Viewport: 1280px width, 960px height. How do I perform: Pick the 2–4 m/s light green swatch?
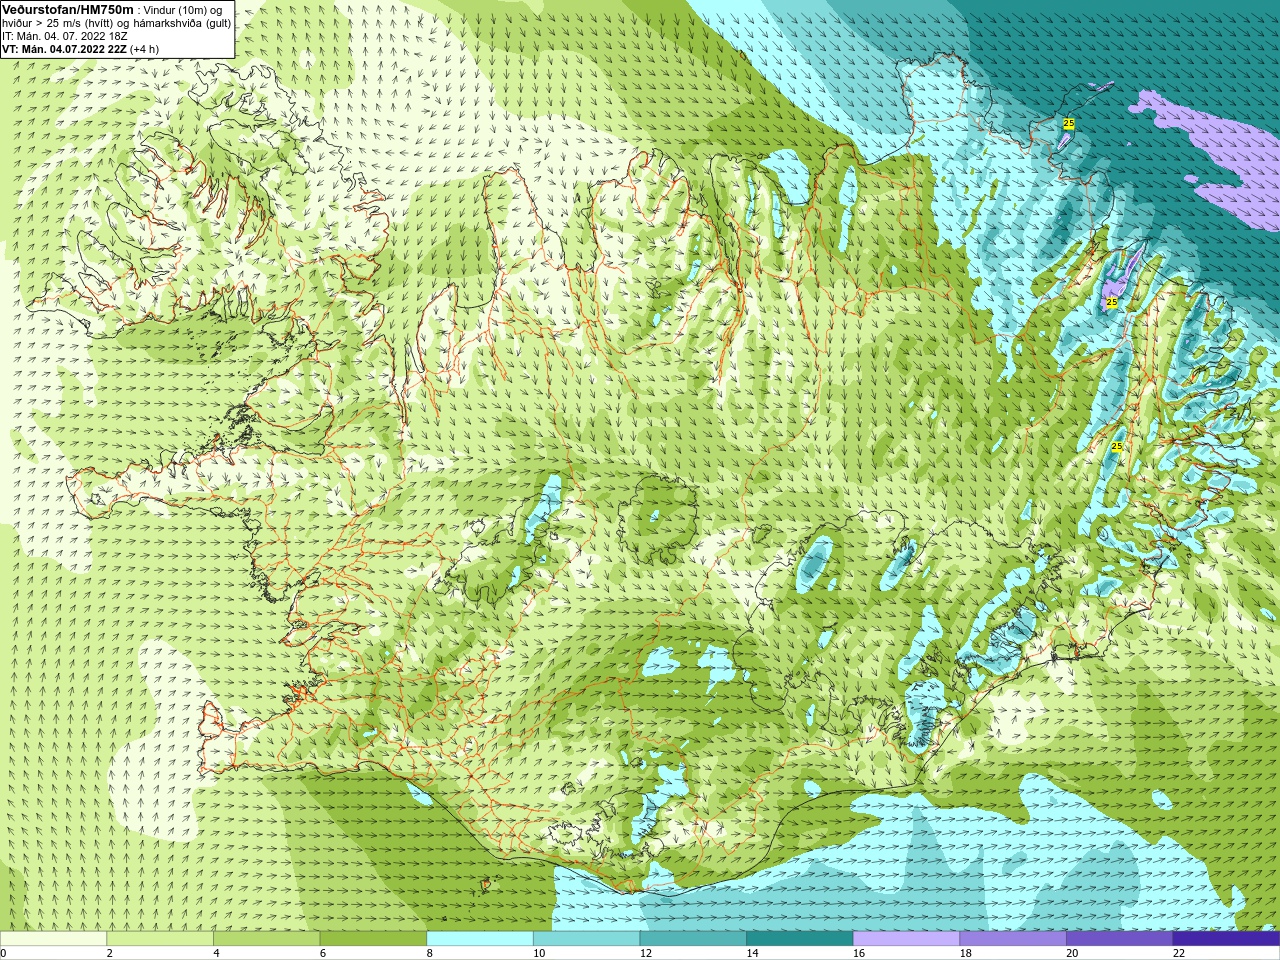pyautogui.click(x=160, y=939)
